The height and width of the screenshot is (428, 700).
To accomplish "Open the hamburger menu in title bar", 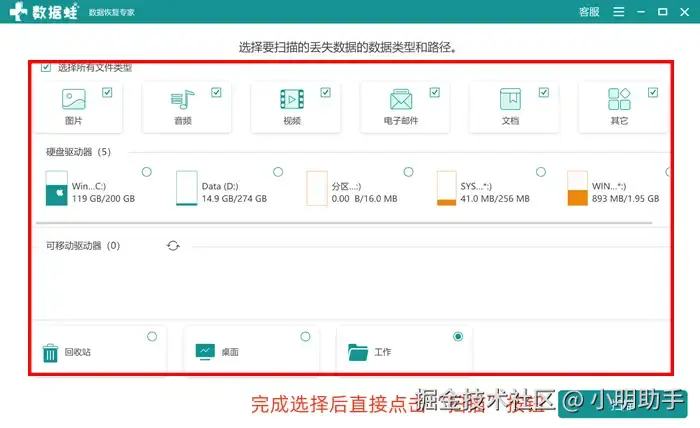I will pyautogui.click(x=619, y=12).
